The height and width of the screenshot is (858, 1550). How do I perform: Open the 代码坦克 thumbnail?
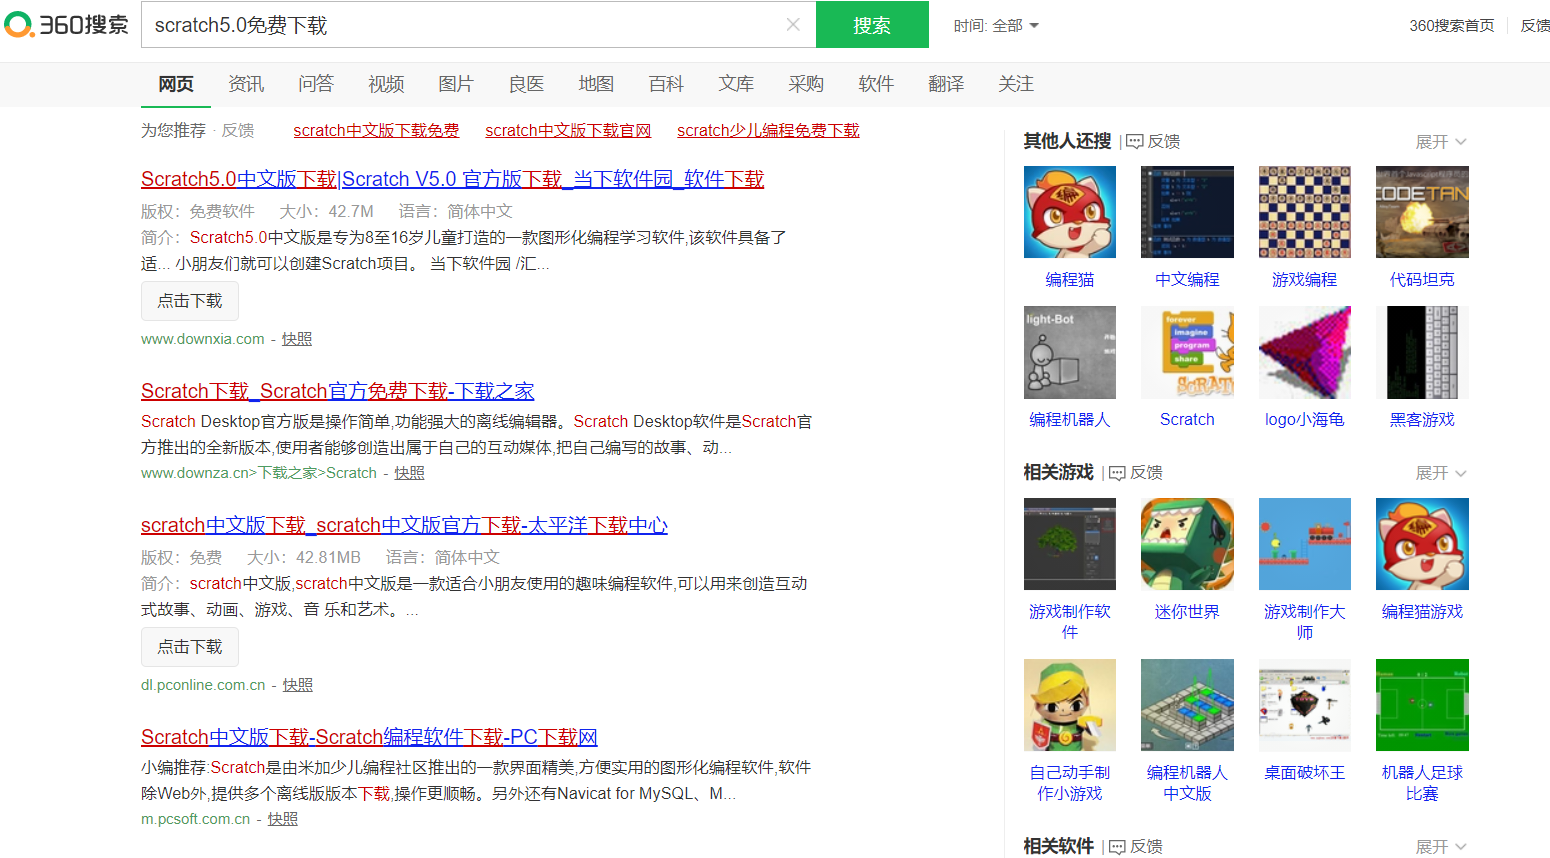(1422, 212)
